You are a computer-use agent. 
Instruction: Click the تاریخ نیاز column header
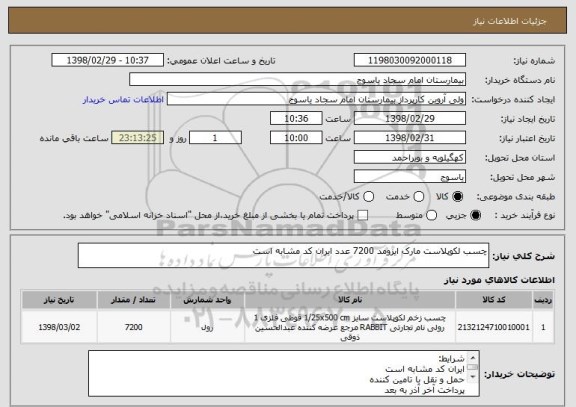coord(59,300)
